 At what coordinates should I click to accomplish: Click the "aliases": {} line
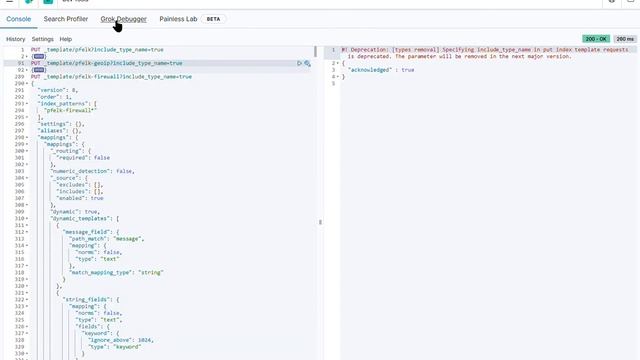59,131
